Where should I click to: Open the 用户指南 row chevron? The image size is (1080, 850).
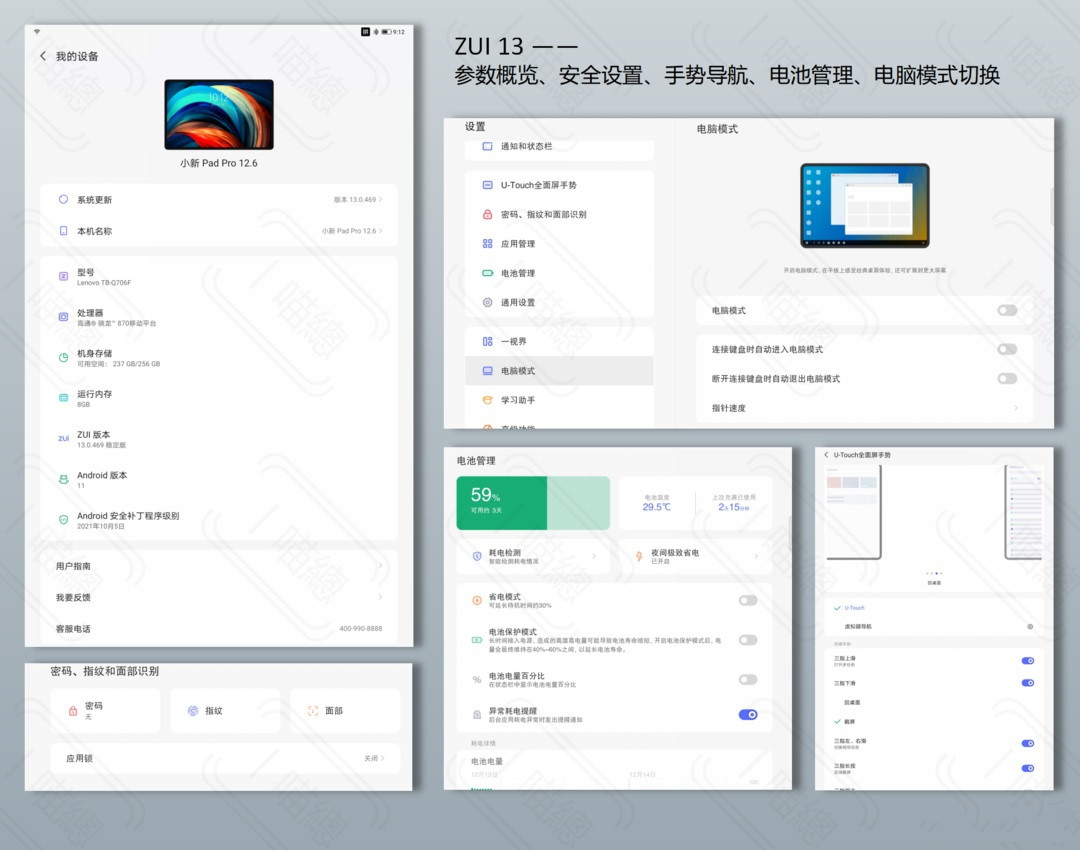380,566
